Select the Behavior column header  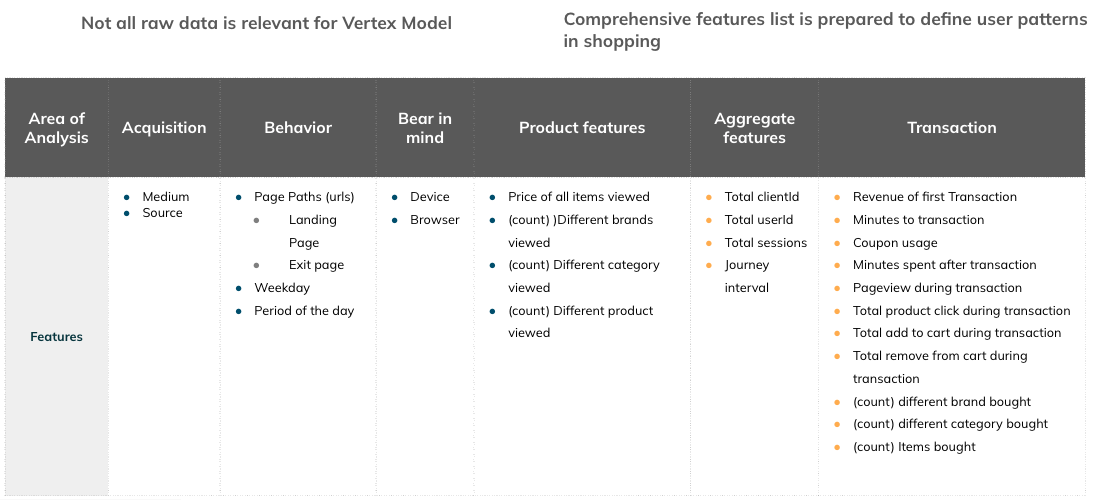[x=298, y=128]
